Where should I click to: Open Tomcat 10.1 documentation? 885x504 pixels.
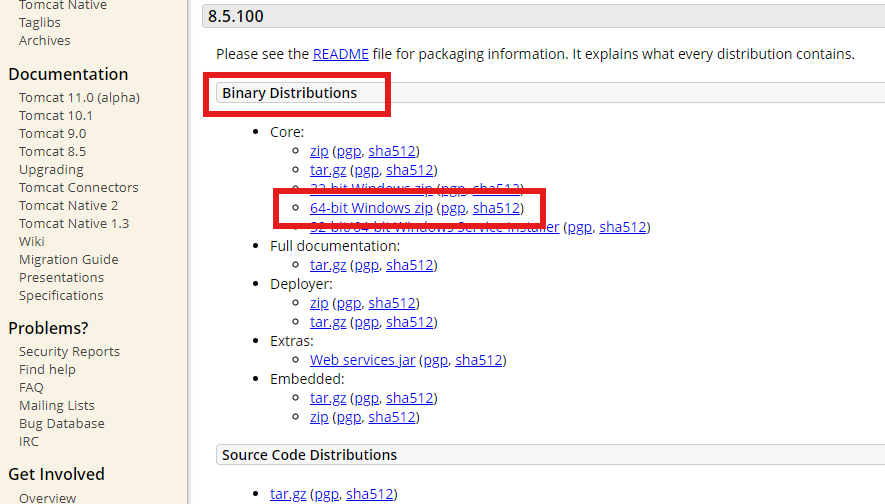(55, 116)
